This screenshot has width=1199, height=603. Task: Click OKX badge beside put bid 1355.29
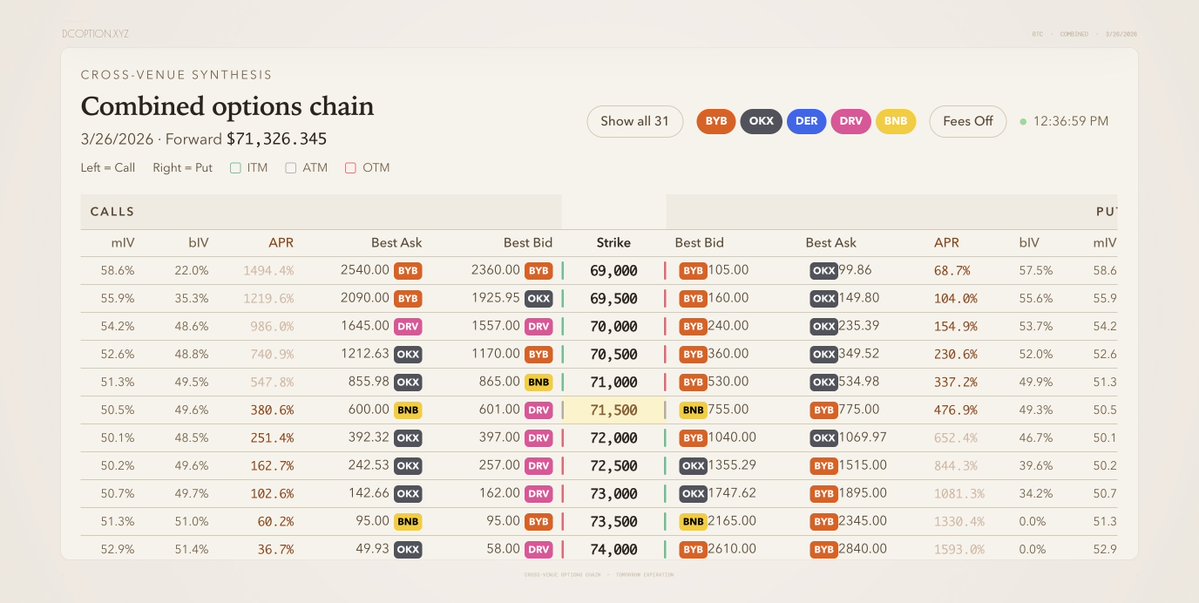click(x=693, y=465)
